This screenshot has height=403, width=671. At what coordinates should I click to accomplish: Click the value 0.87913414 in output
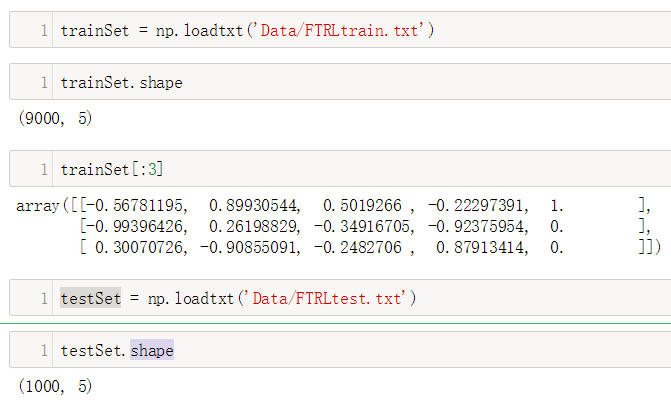tap(482, 247)
